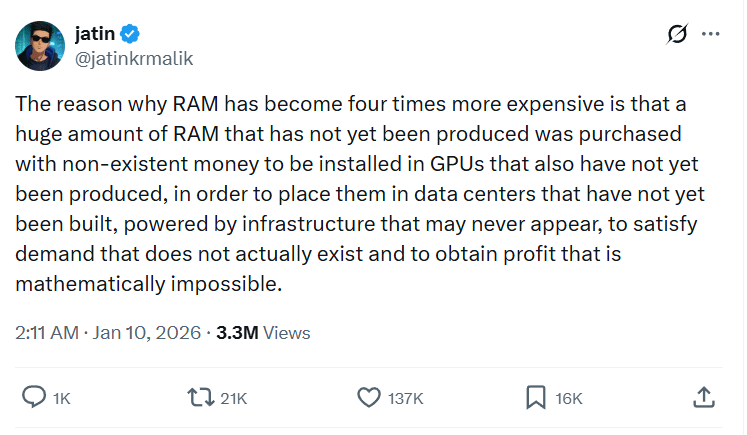Viewport: 747px width, 435px height.
Task: Share the post via the upload arrow icon
Action: (703, 397)
